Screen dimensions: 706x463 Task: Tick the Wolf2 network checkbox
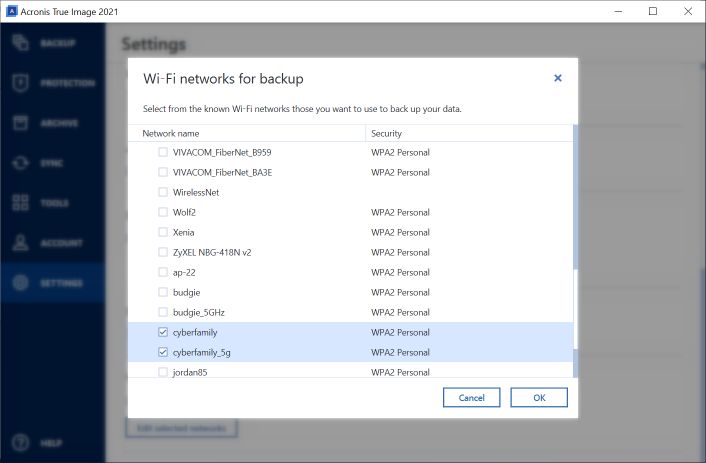[x=163, y=212]
